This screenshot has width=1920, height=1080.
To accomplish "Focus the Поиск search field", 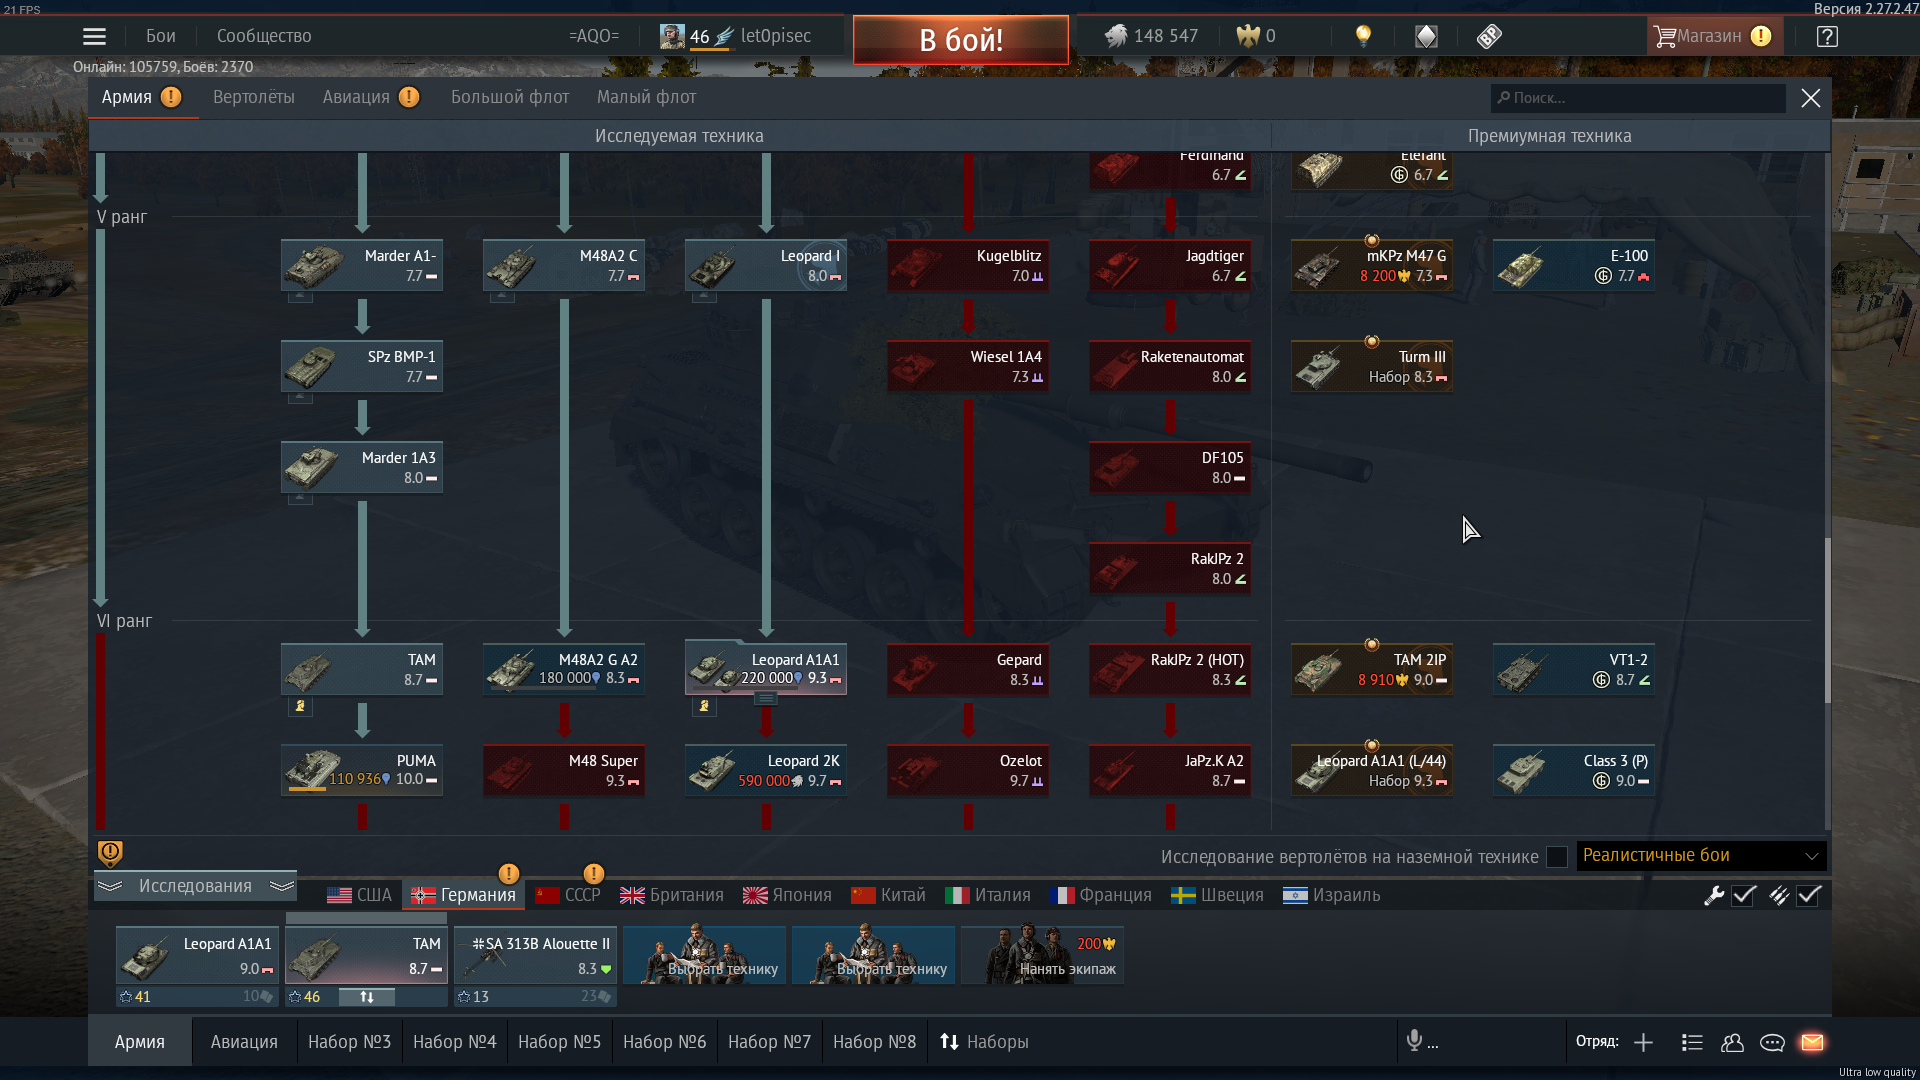I will click(1638, 98).
